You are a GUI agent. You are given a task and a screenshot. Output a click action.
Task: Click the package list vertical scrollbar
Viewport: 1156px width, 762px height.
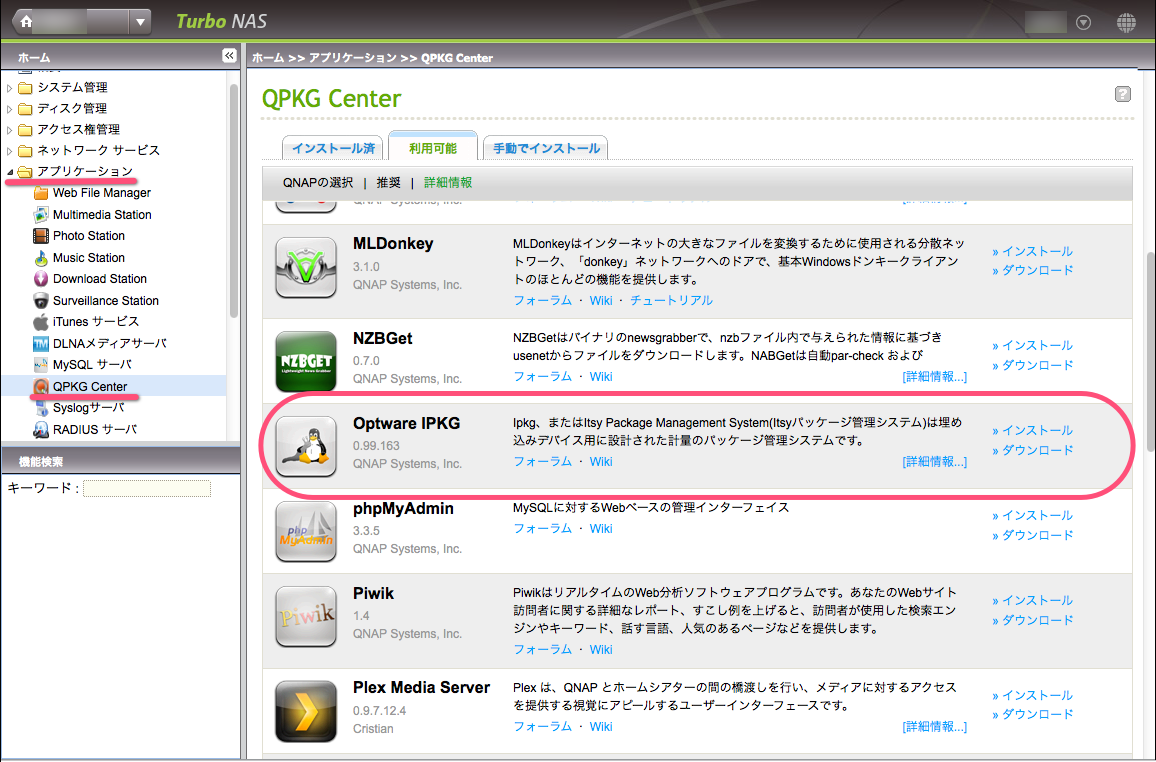tap(1150, 350)
